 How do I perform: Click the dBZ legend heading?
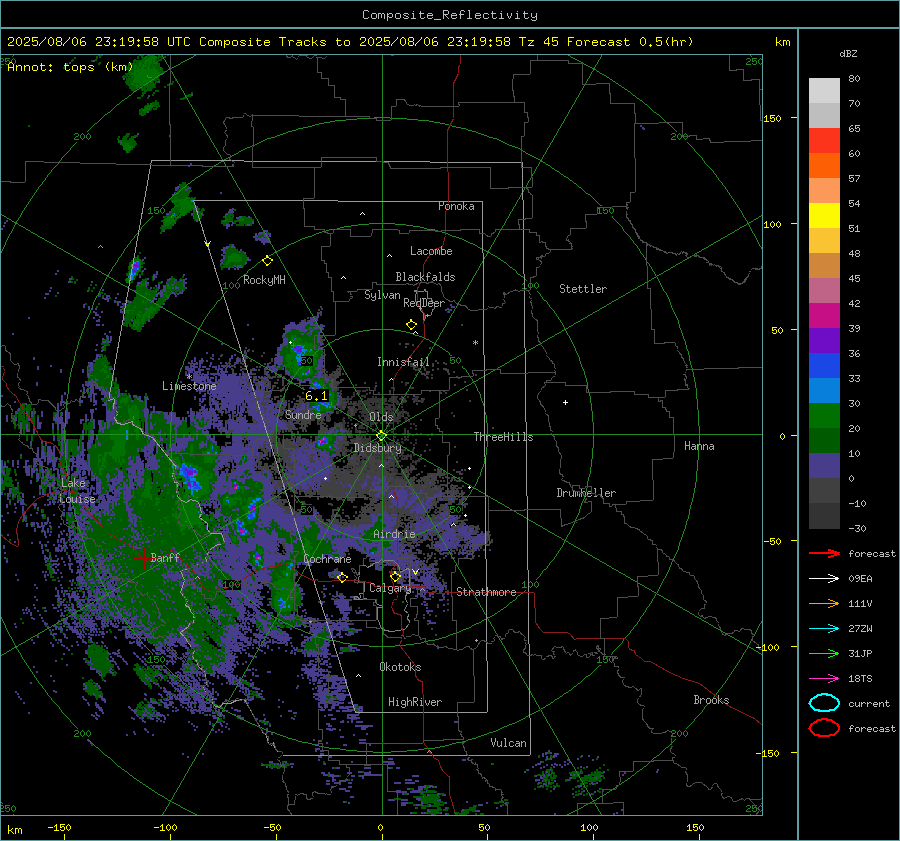click(848, 54)
